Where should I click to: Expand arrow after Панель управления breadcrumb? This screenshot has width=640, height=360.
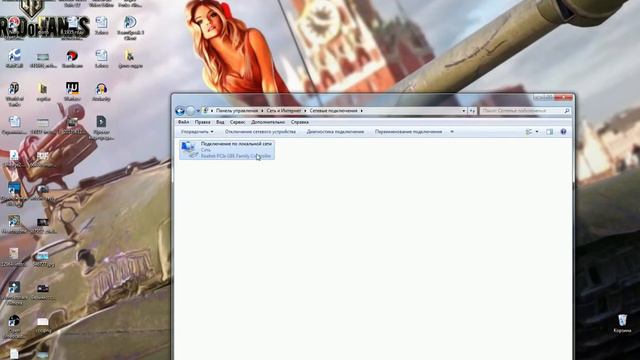pyautogui.click(x=262, y=111)
